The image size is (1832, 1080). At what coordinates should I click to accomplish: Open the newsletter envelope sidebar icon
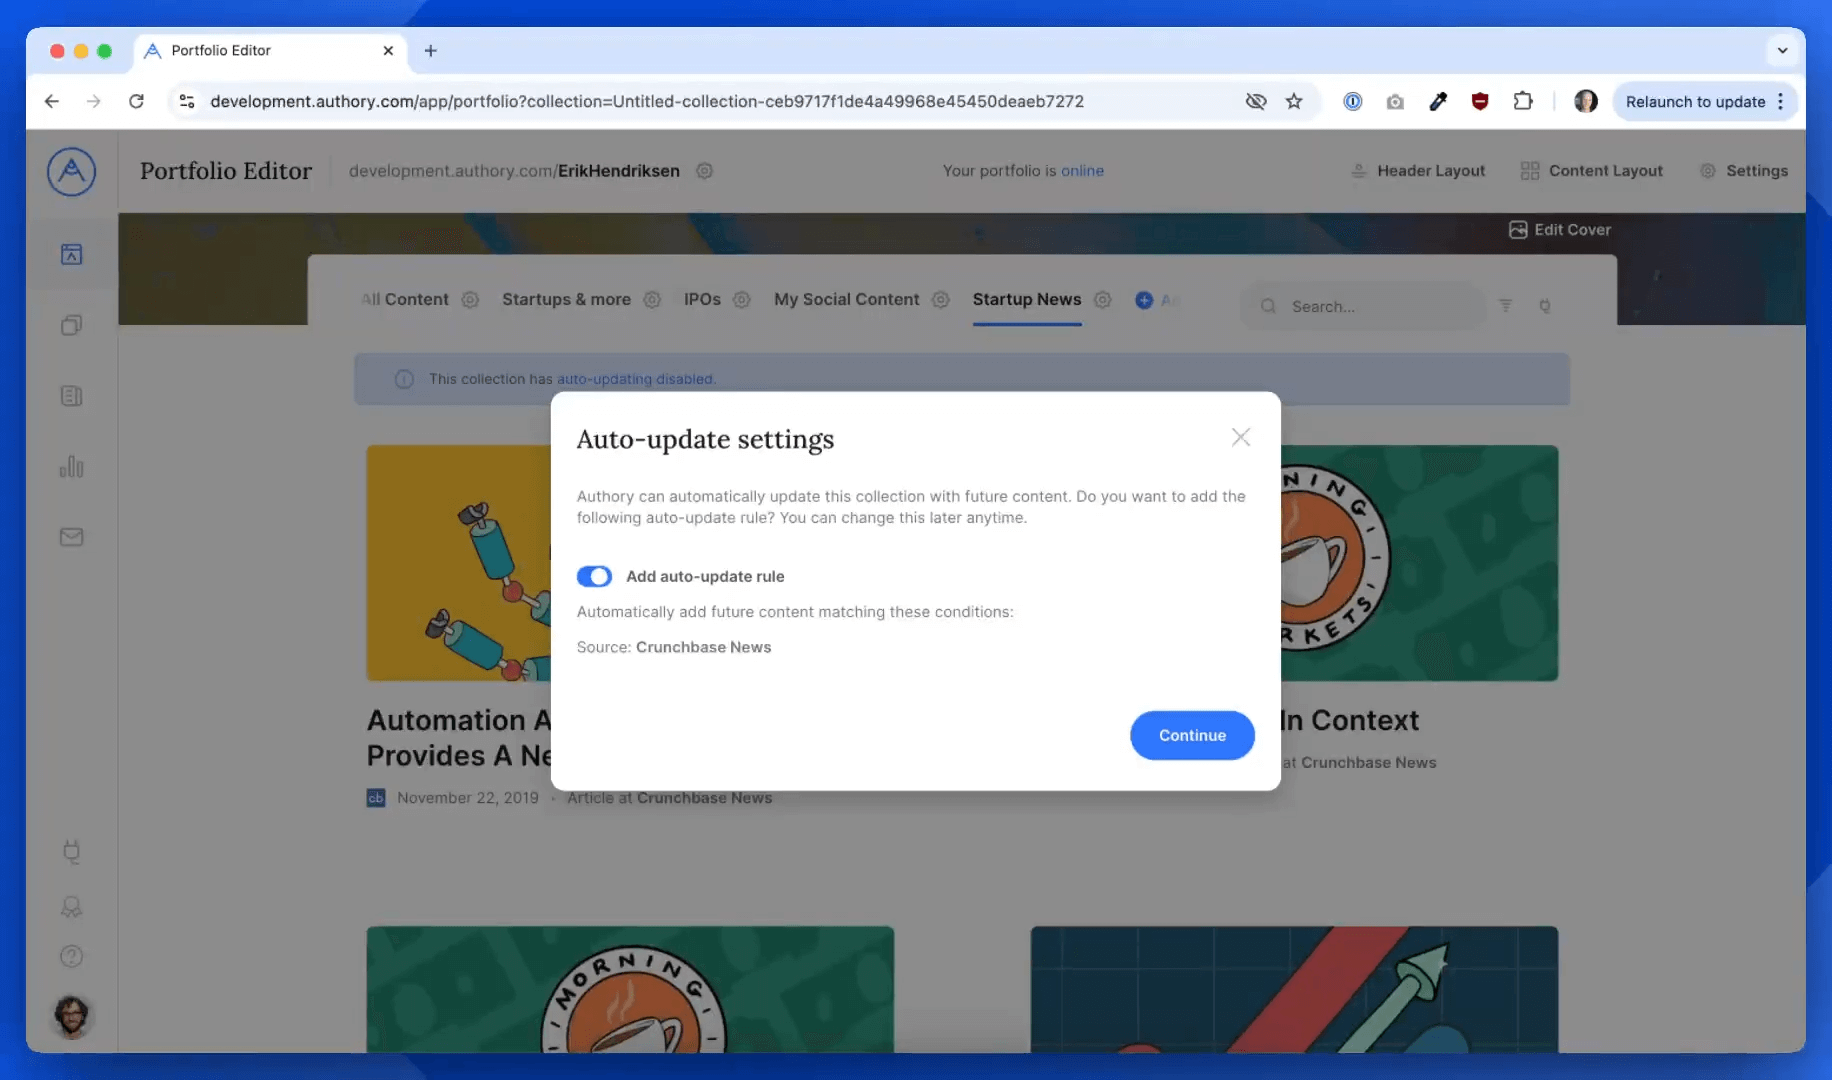[x=71, y=537]
